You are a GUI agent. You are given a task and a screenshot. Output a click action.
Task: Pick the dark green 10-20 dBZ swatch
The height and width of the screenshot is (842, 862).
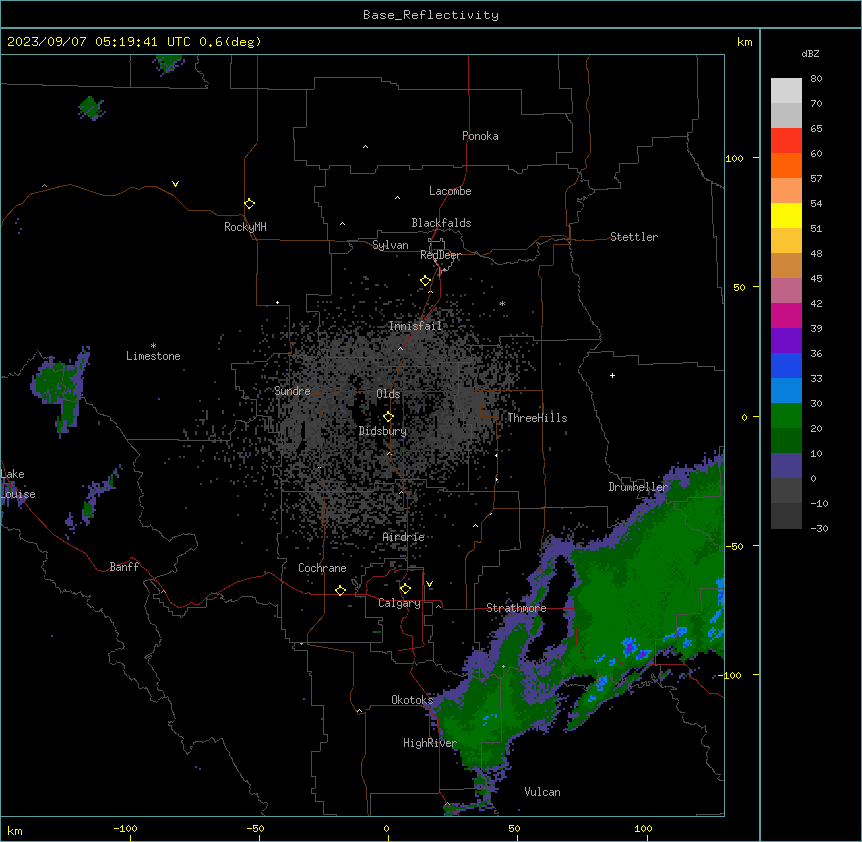(x=786, y=441)
